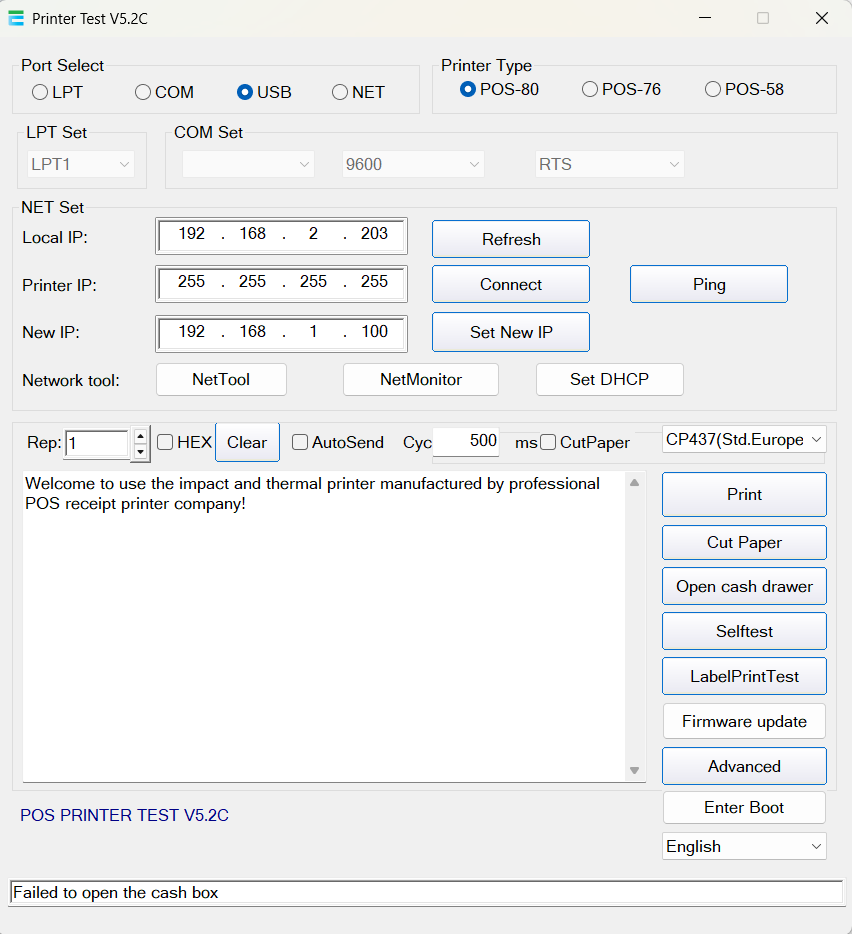
Task: Click the Set DHCP button
Action: 609,379
